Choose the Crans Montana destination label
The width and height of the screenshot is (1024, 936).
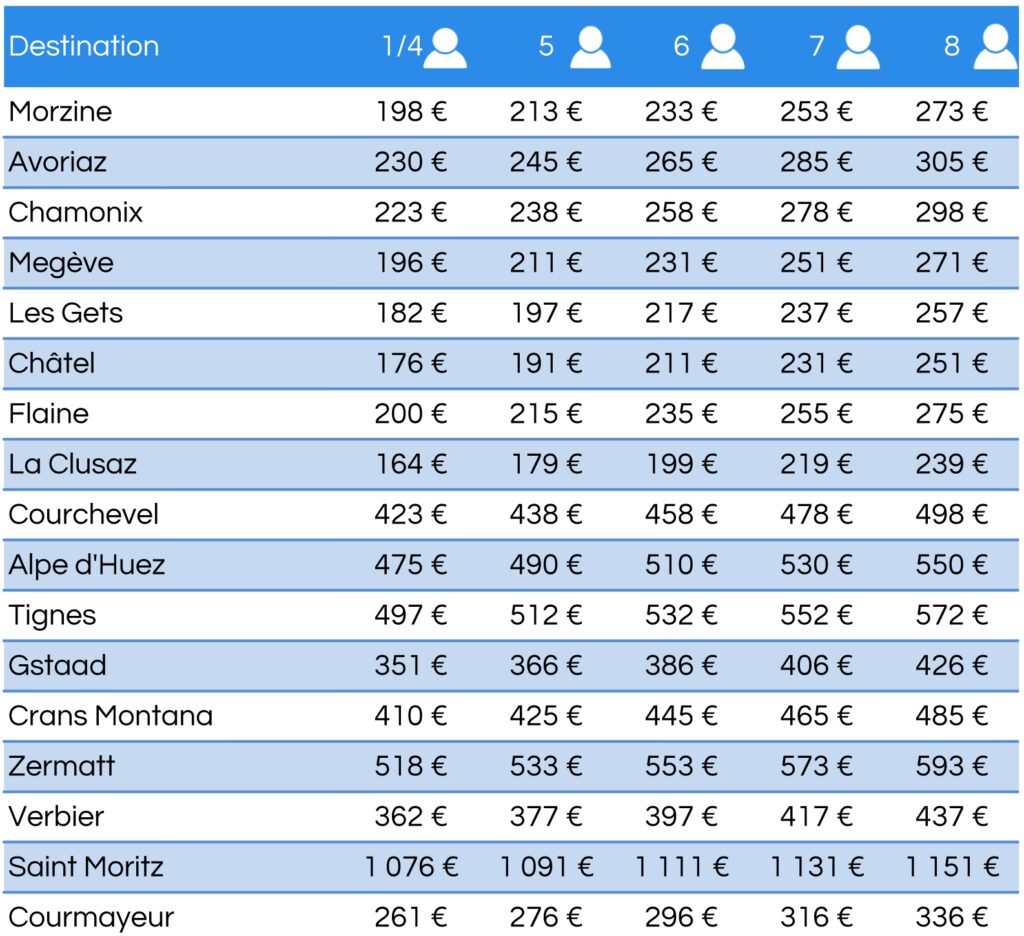pyautogui.click(x=111, y=716)
